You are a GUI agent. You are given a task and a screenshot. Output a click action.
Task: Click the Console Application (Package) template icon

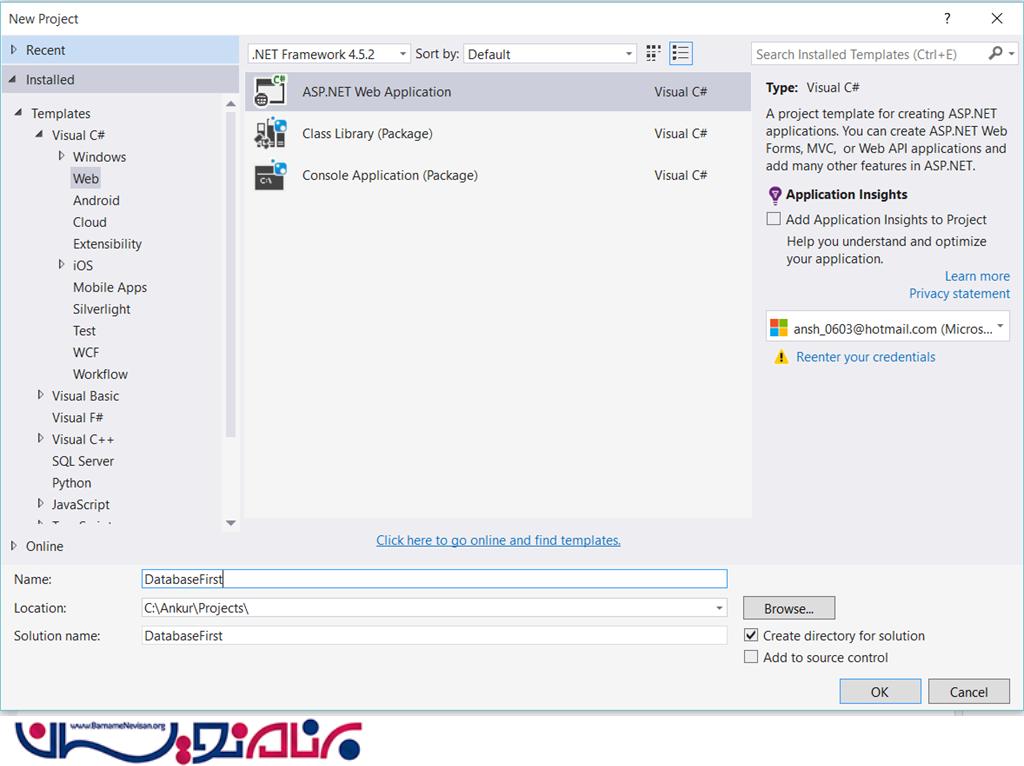tap(270, 176)
